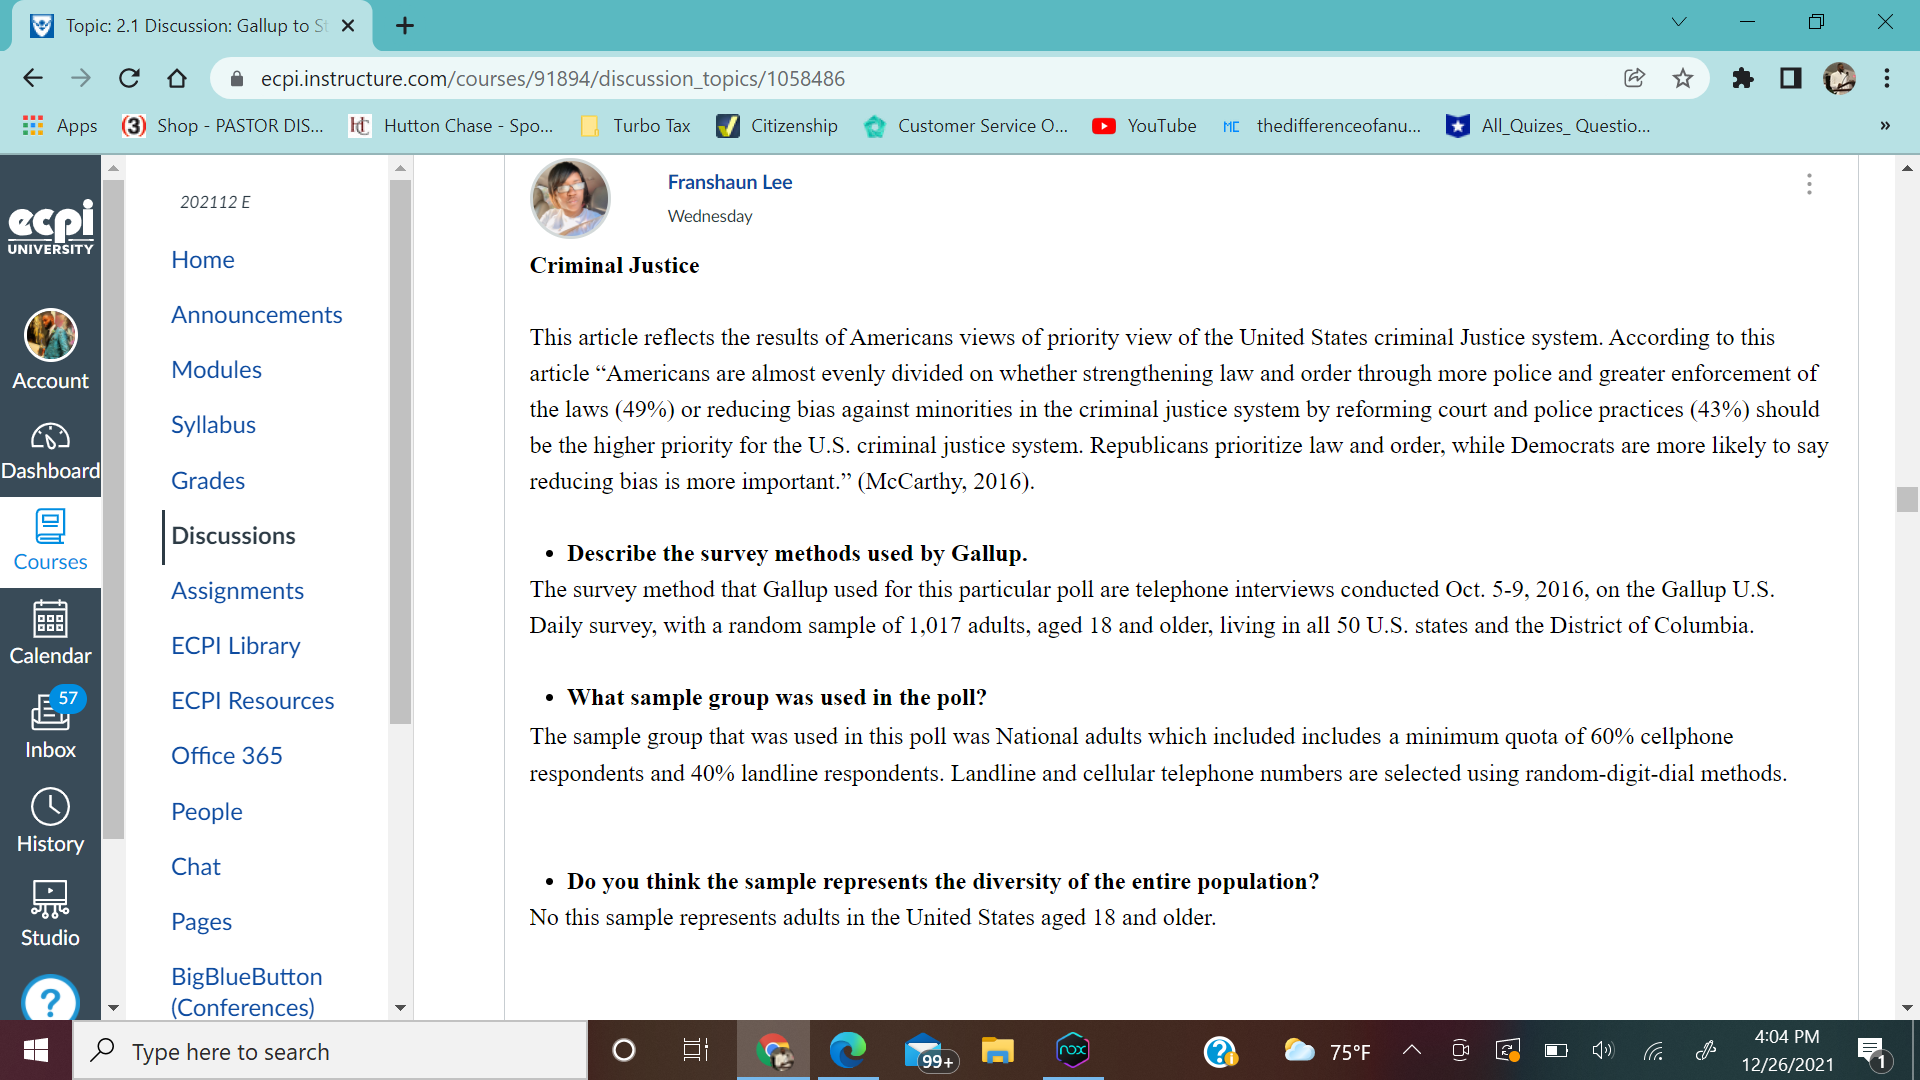Select Assignments in course navigation
Viewport: 1920px width, 1080px height.
(237, 590)
